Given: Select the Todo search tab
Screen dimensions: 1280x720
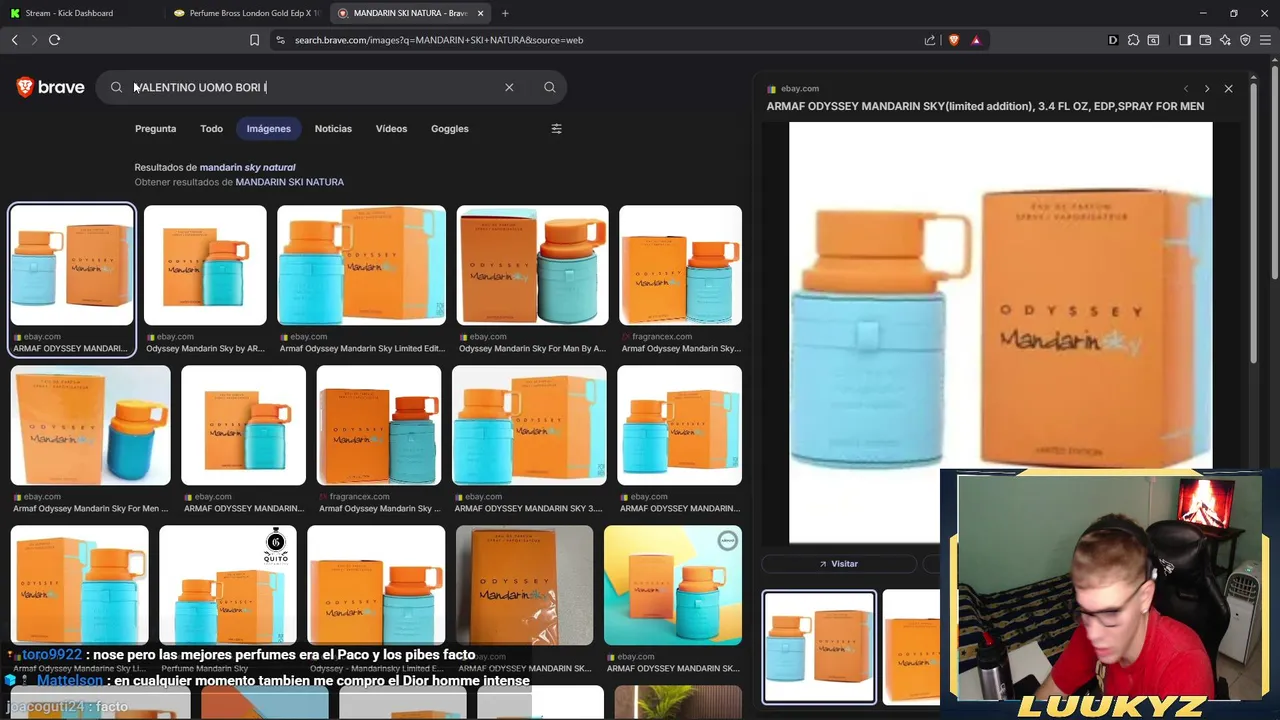Looking at the screenshot, I should [x=211, y=128].
